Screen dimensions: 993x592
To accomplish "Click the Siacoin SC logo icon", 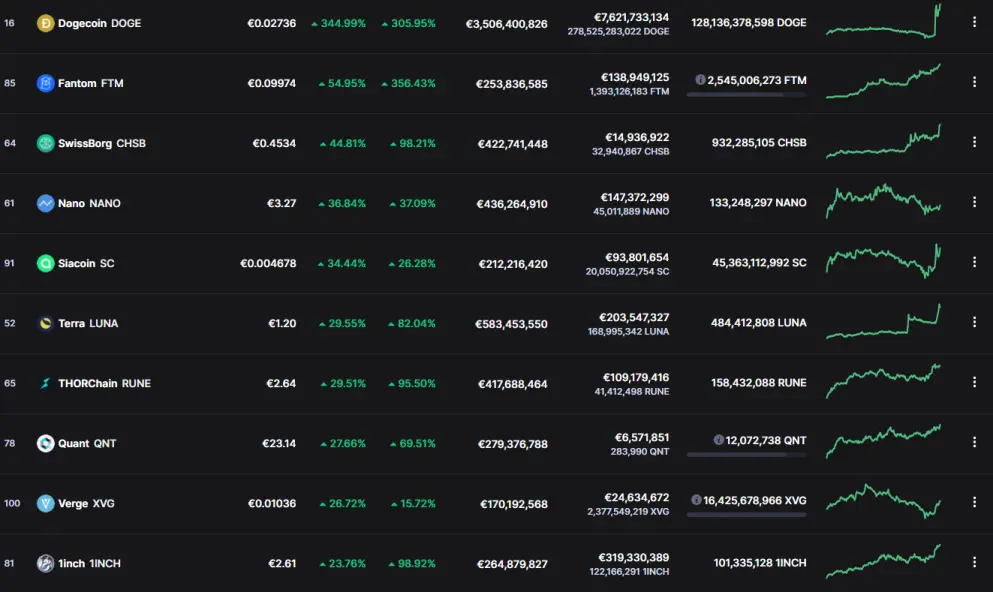I will (x=46, y=263).
